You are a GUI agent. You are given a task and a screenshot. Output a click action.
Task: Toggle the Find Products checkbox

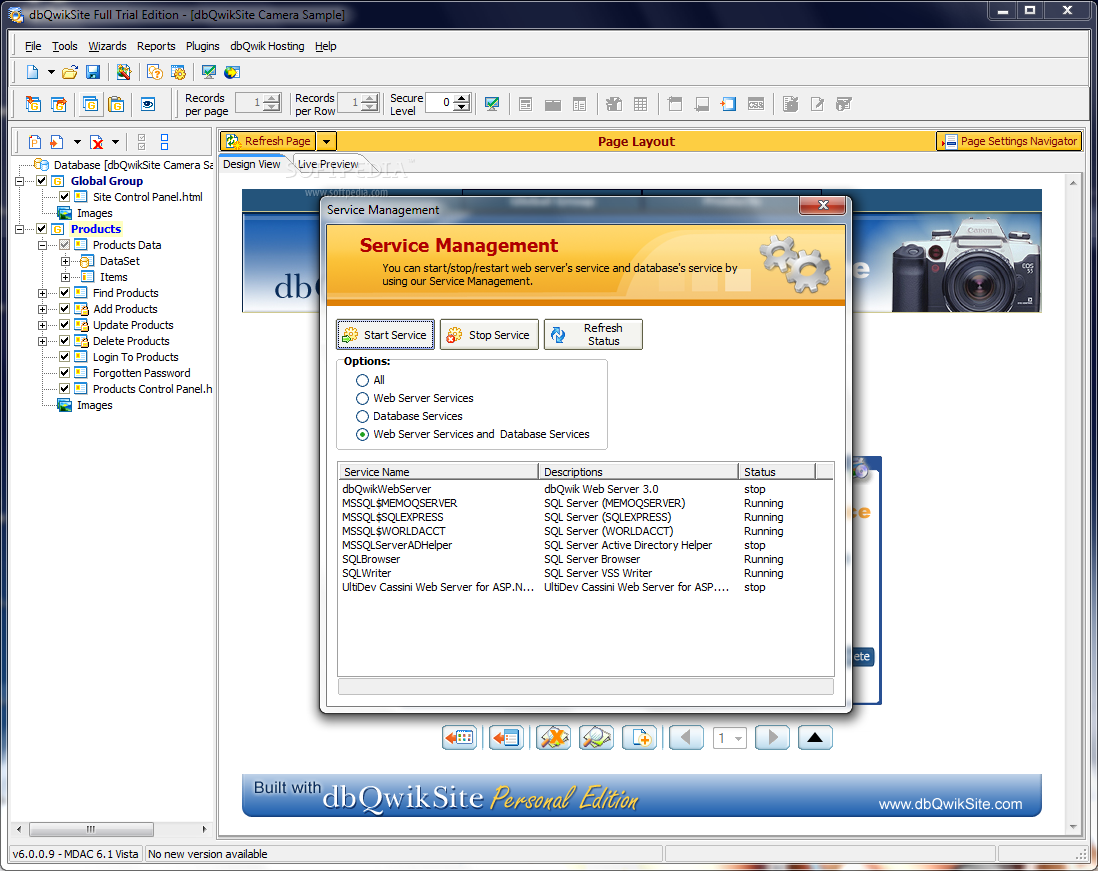pyautogui.click(x=64, y=293)
